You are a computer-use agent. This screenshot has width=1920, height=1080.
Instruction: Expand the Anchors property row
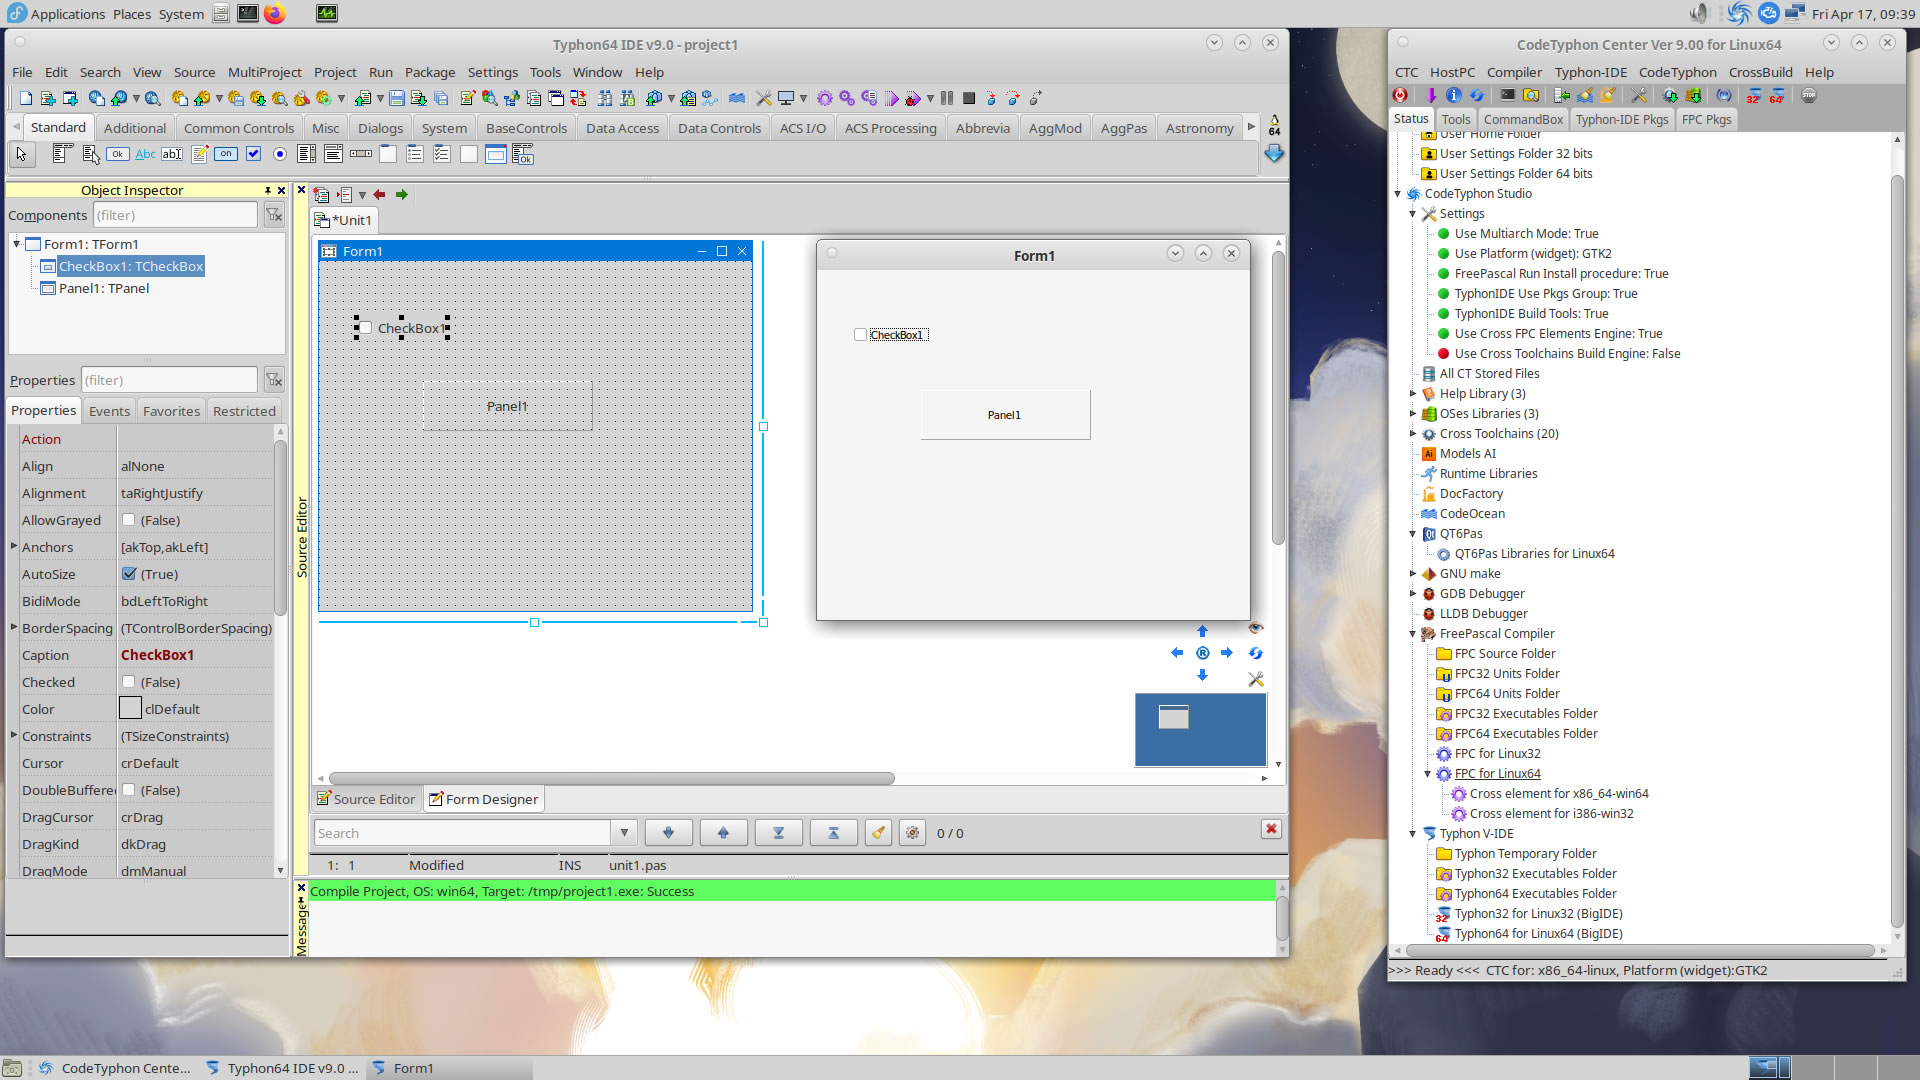coord(14,547)
